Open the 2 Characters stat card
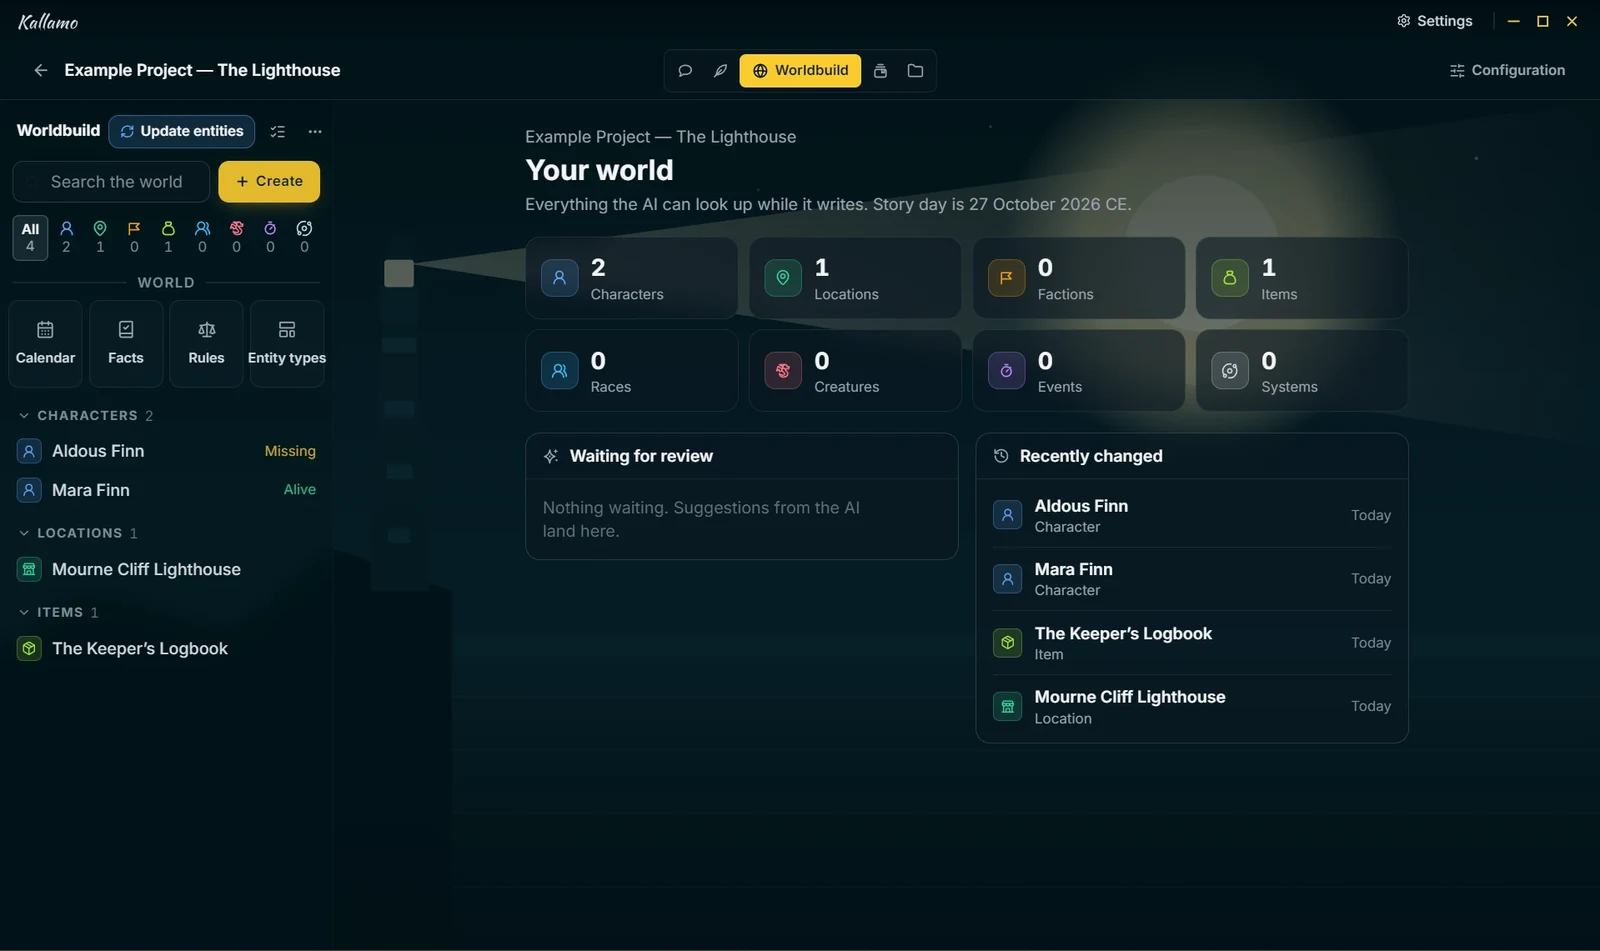1600x951 pixels. (632, 278)
